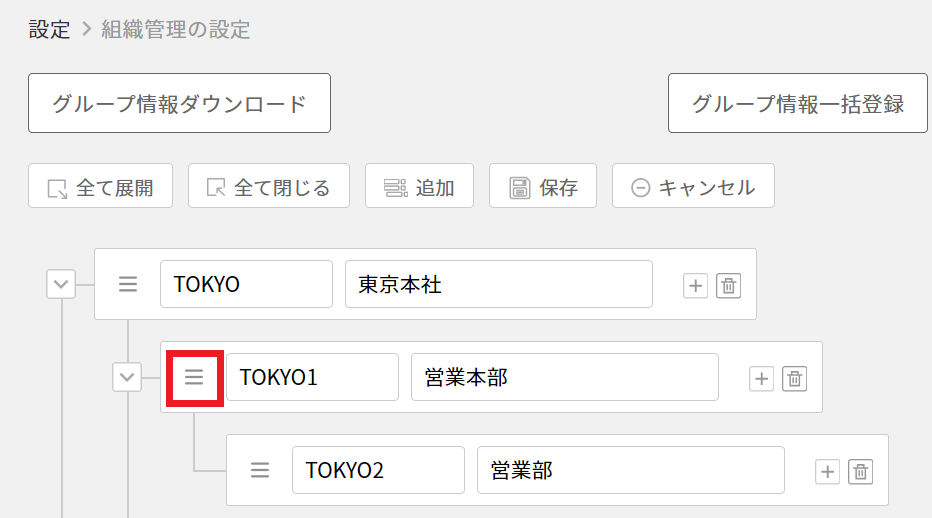This screenshot has height=518, width=932.
Task: Add child group under 東京本社
Action: tap(695, 285)
